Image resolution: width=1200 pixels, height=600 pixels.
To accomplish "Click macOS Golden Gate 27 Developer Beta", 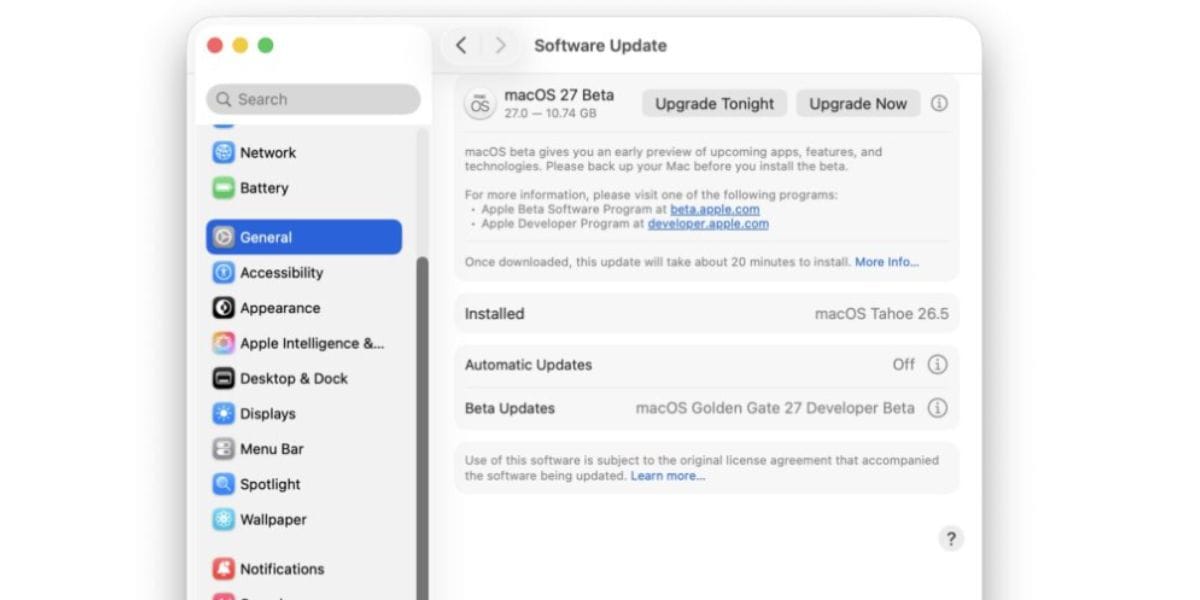I will (x=775, y=408).
